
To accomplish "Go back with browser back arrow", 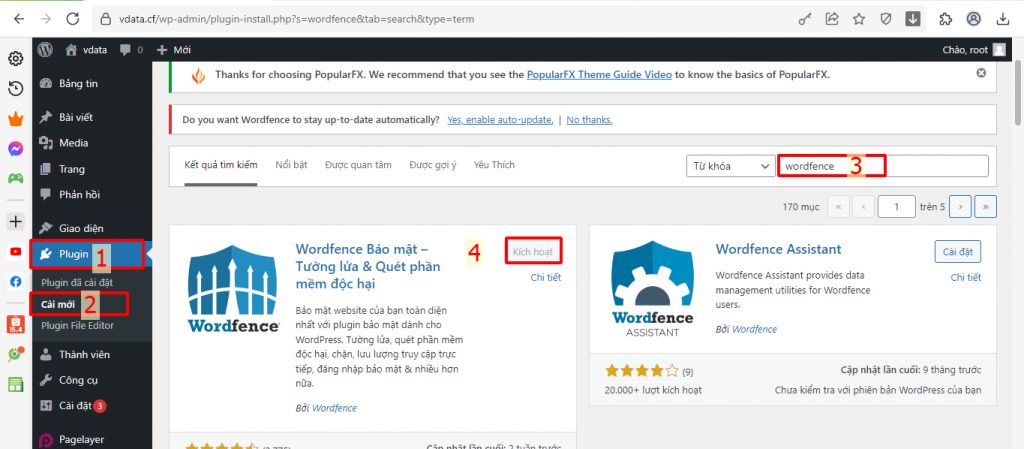I will 19,19.
